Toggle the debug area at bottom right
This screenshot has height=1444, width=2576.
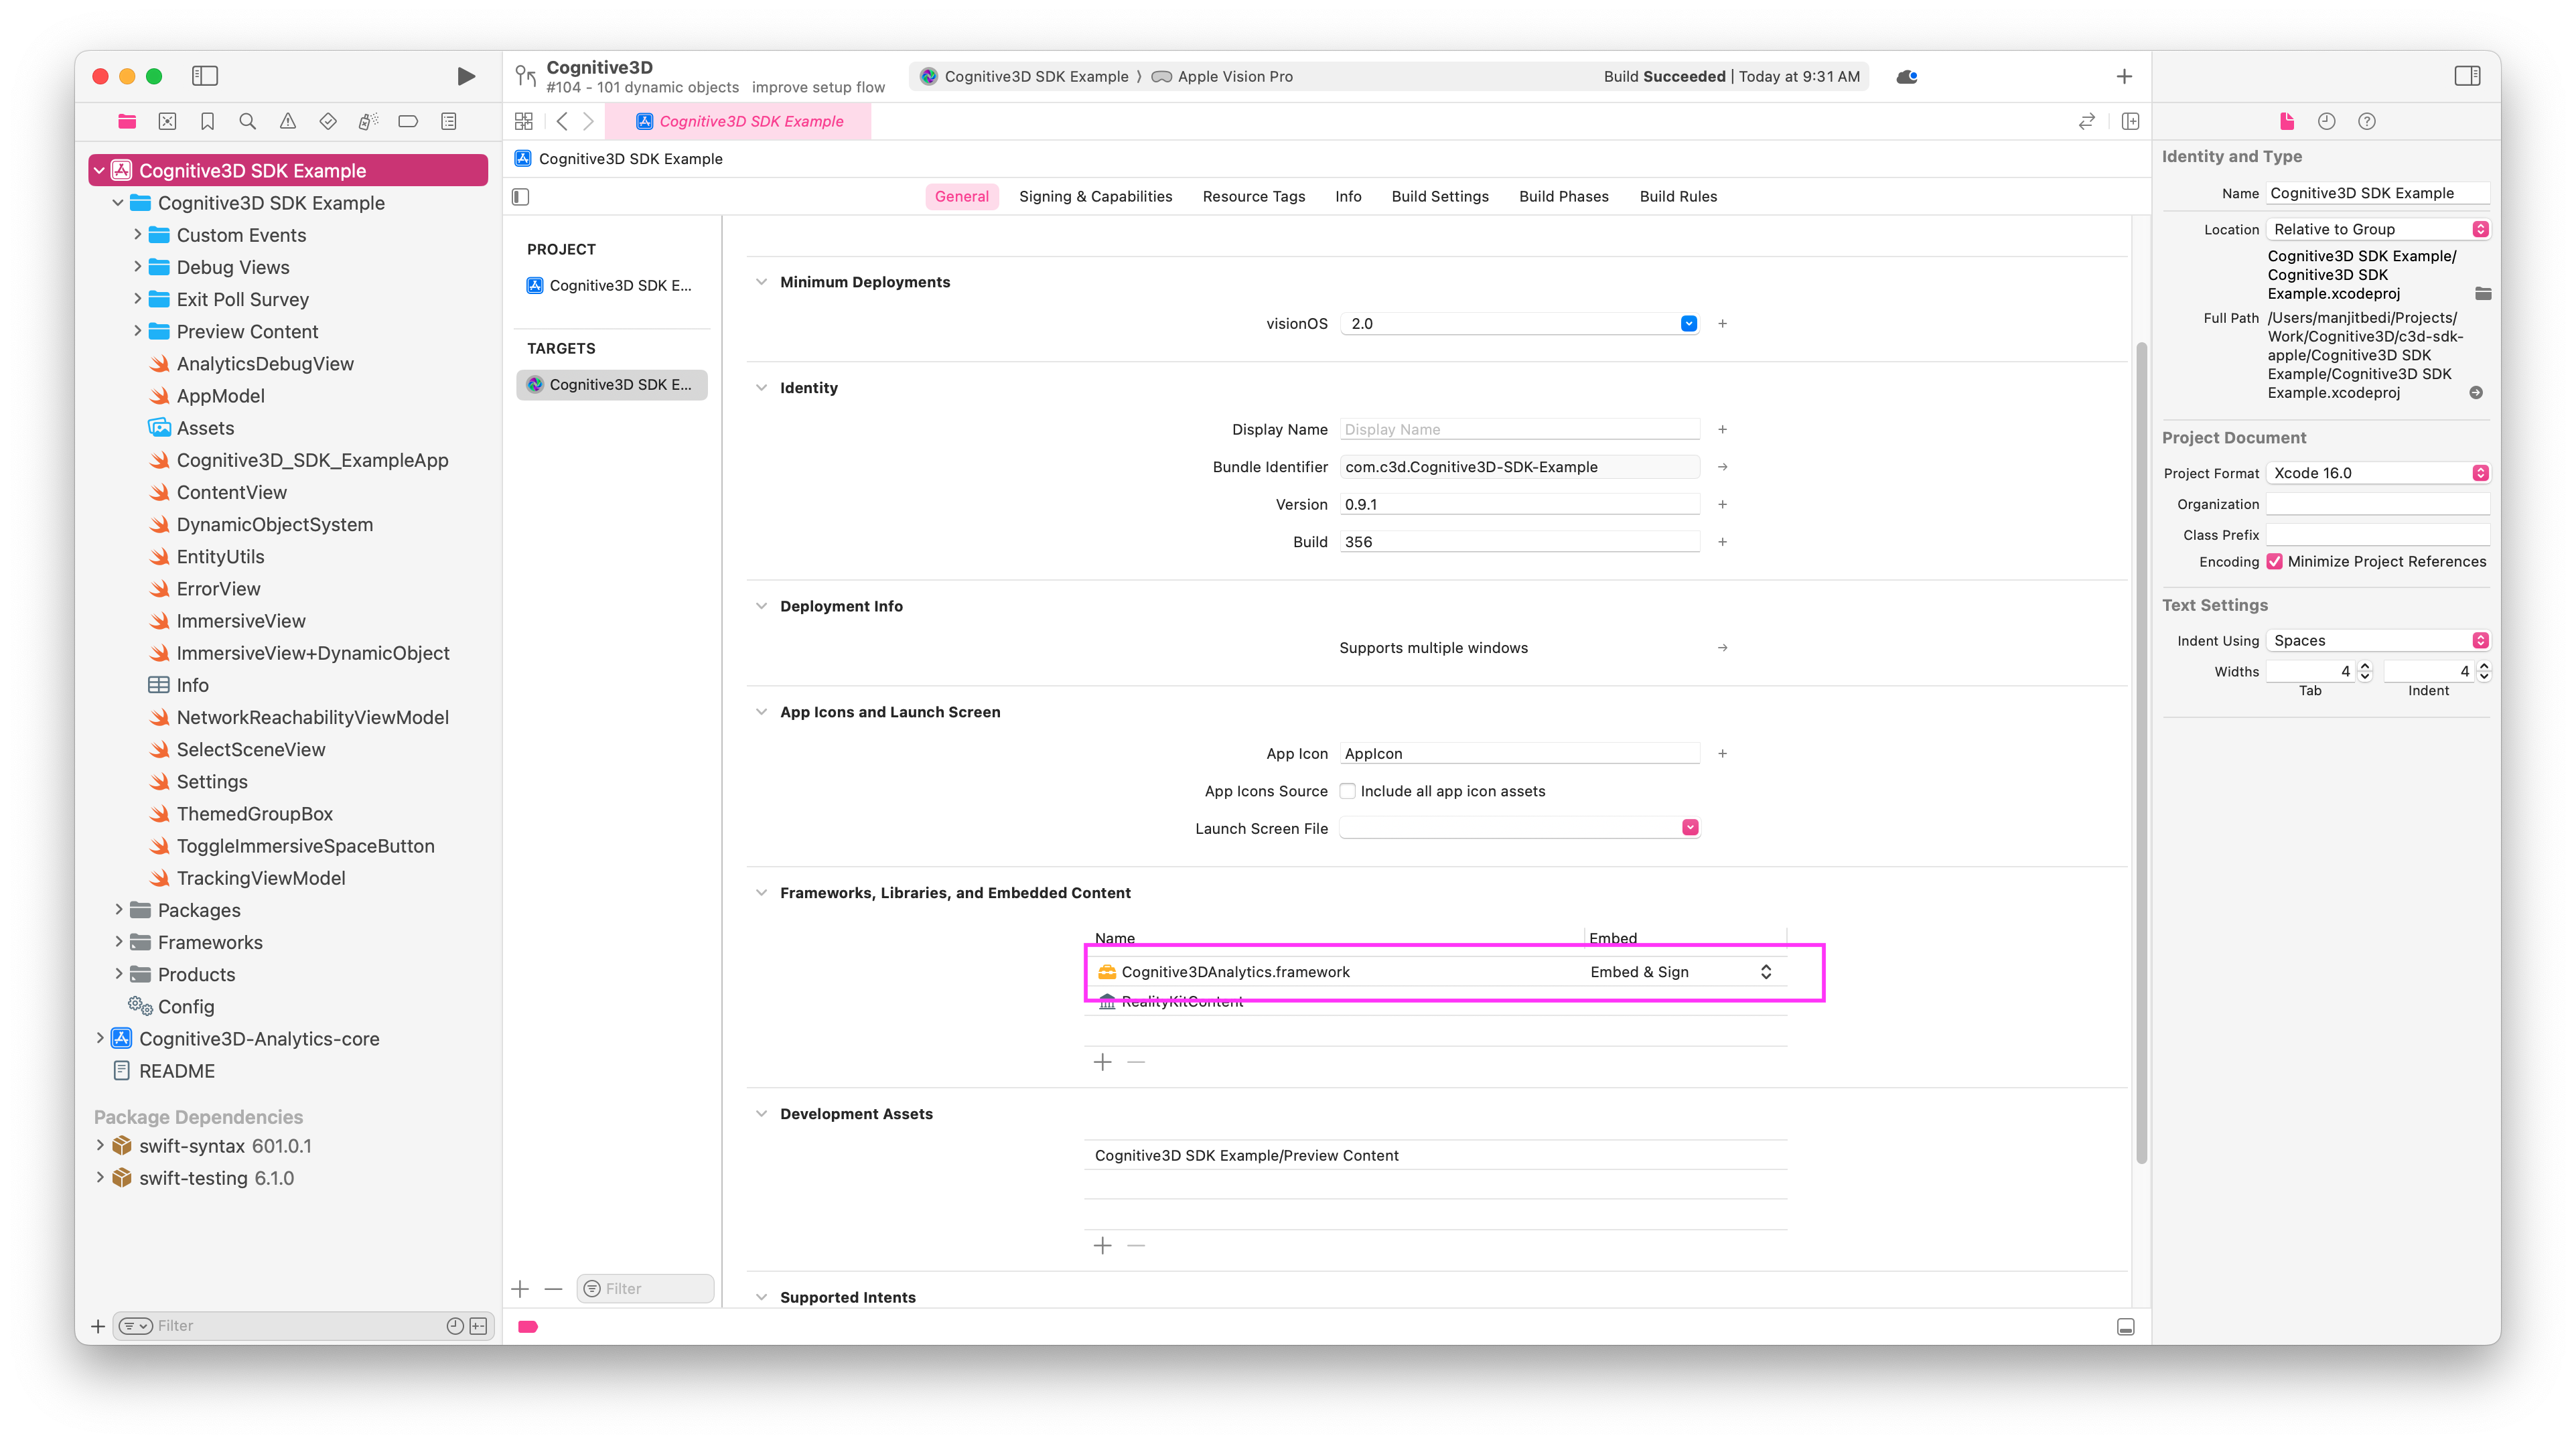pos(2126,1326)
